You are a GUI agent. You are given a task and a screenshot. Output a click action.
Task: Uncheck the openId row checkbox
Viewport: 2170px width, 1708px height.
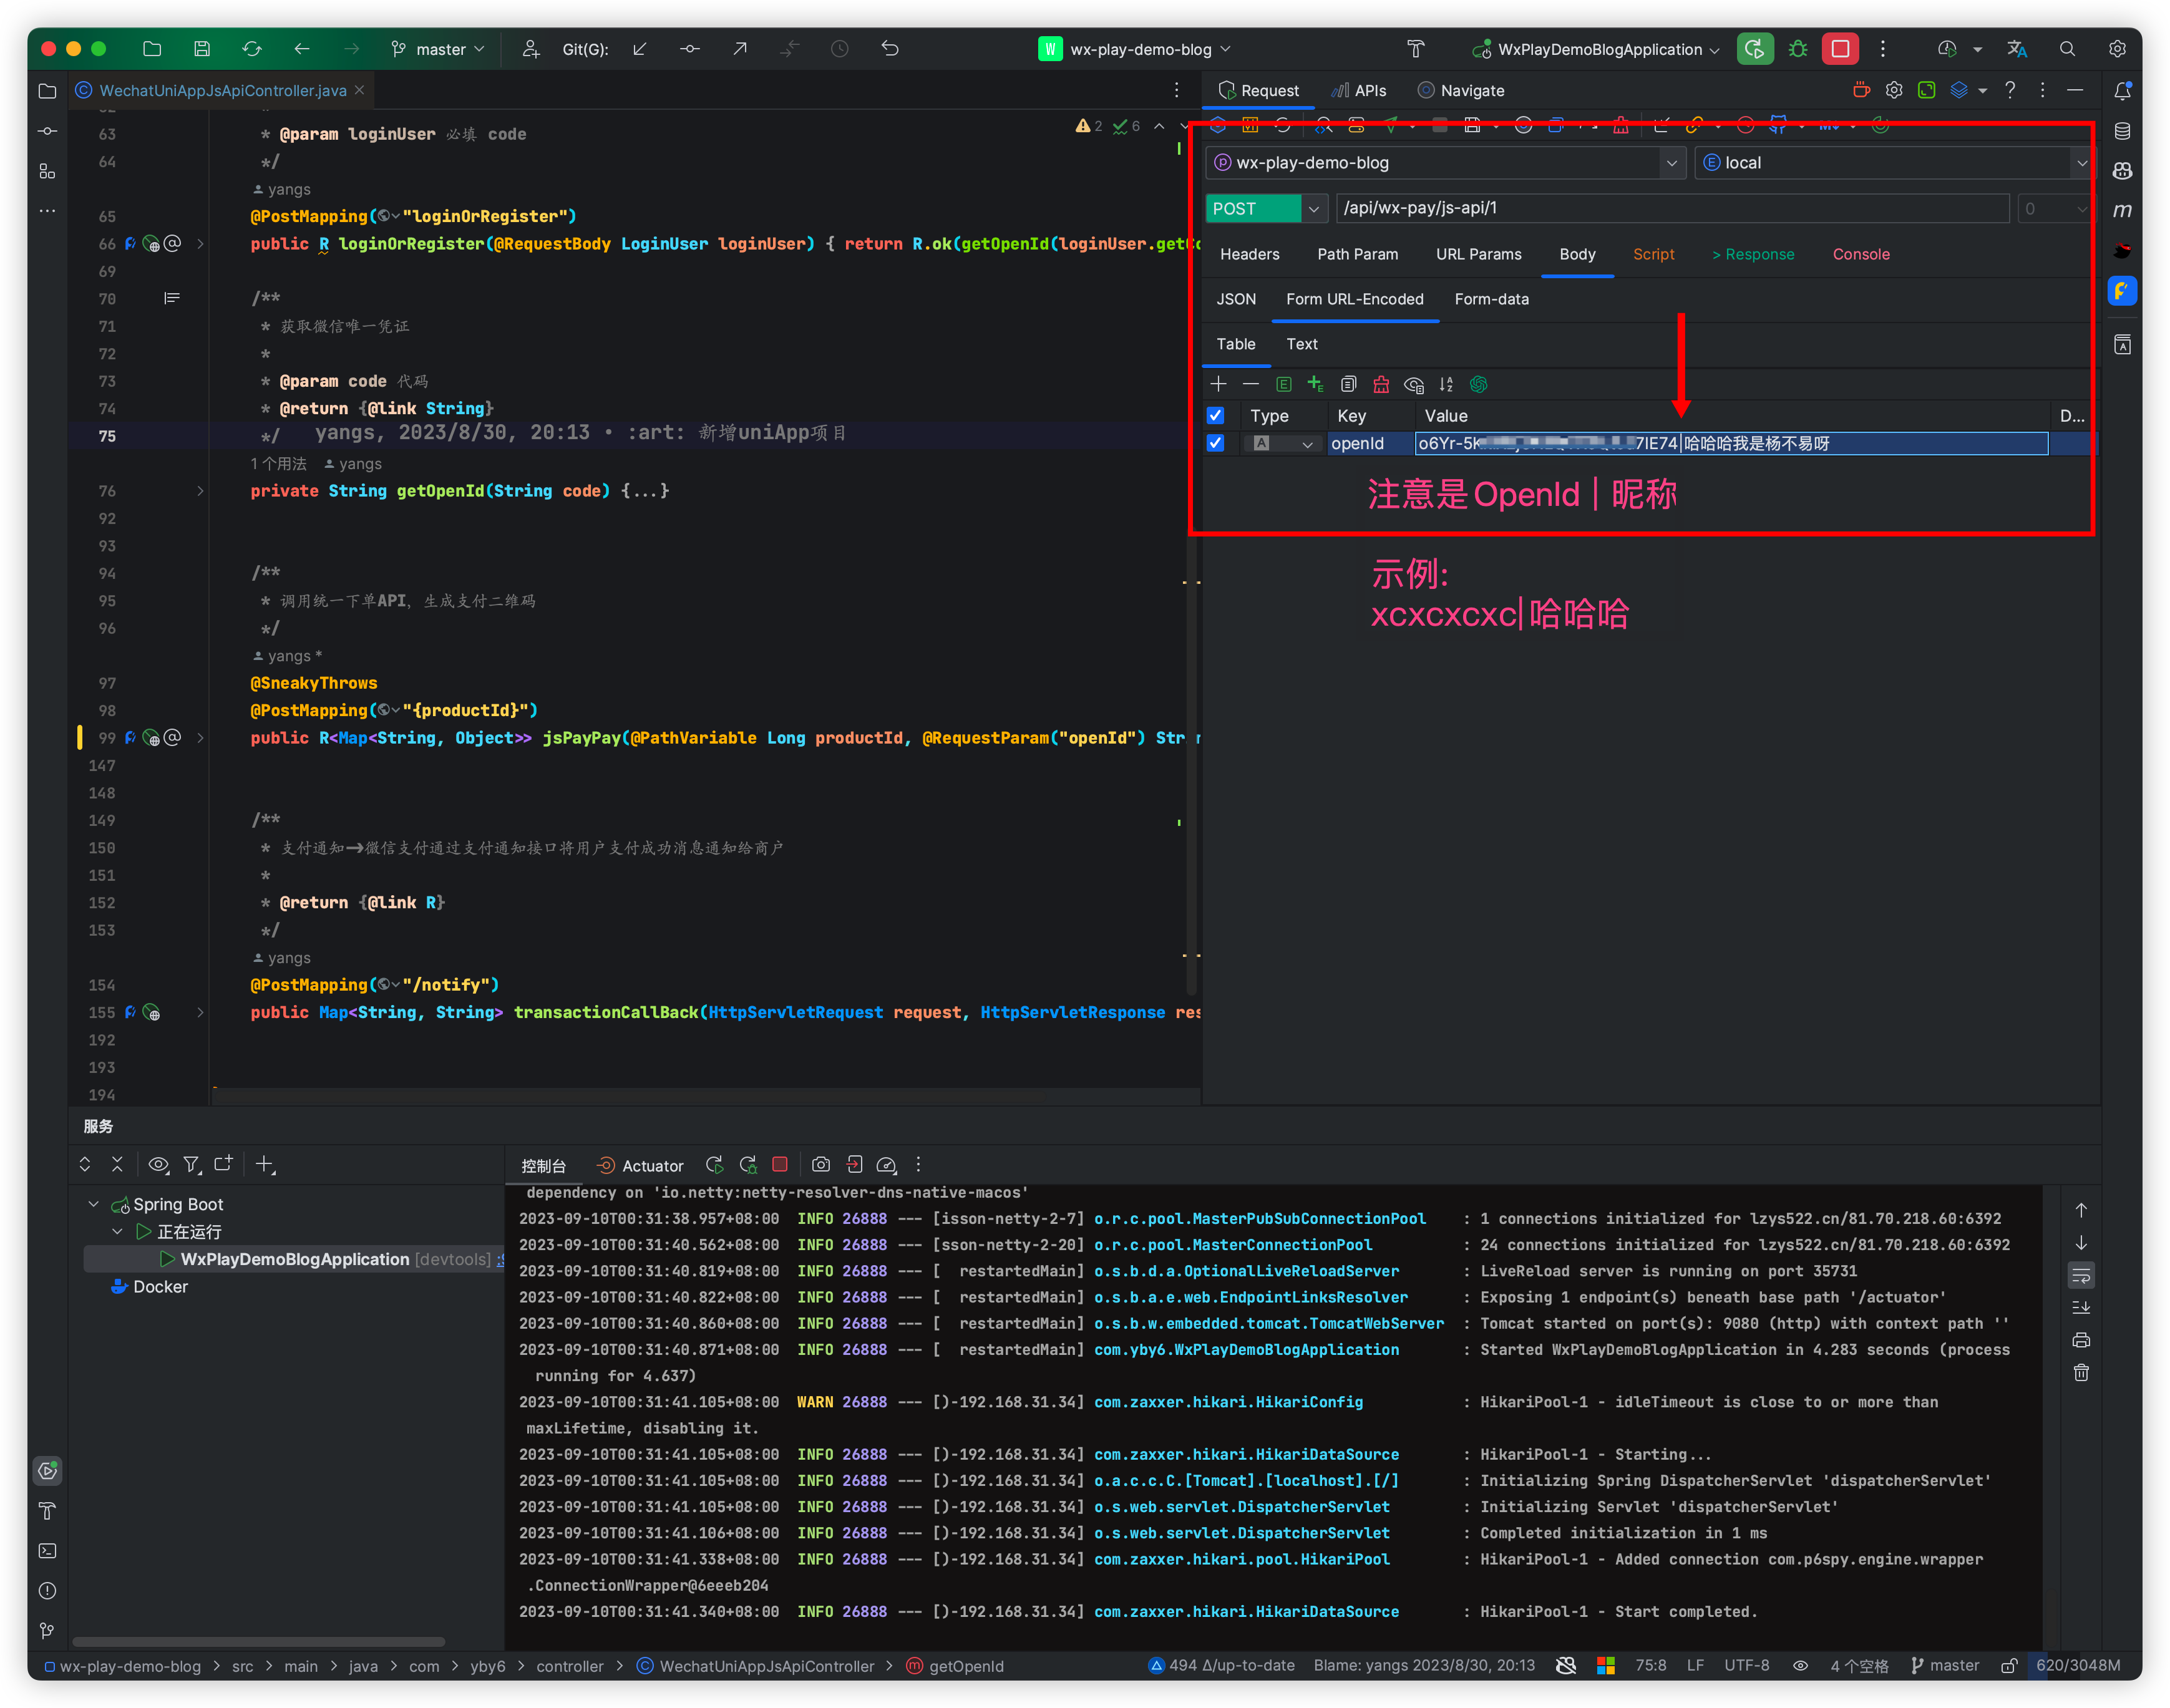pyautogui.click(x=1216, y=443)
